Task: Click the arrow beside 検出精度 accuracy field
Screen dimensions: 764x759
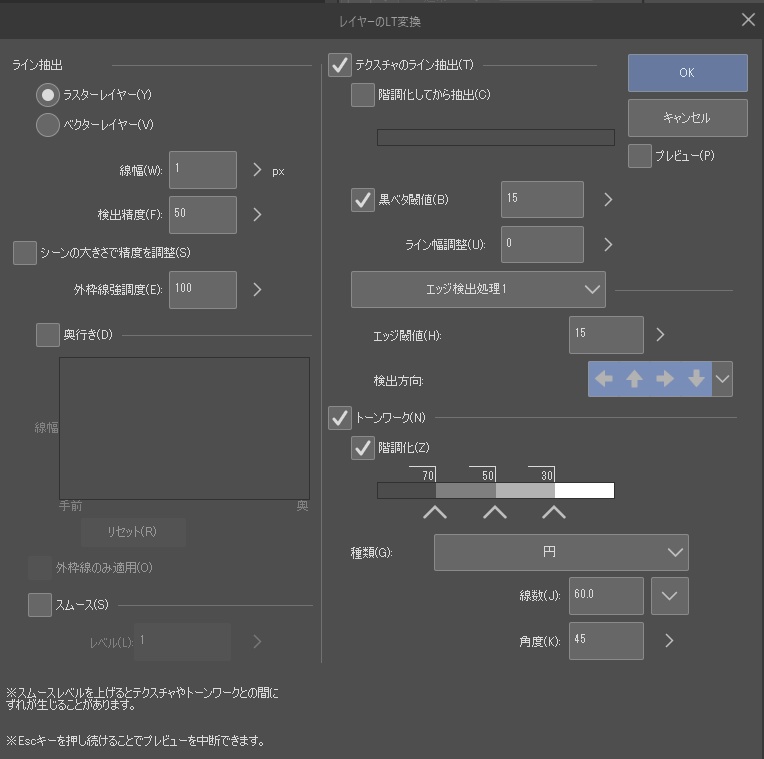Action: pos(257,214)
